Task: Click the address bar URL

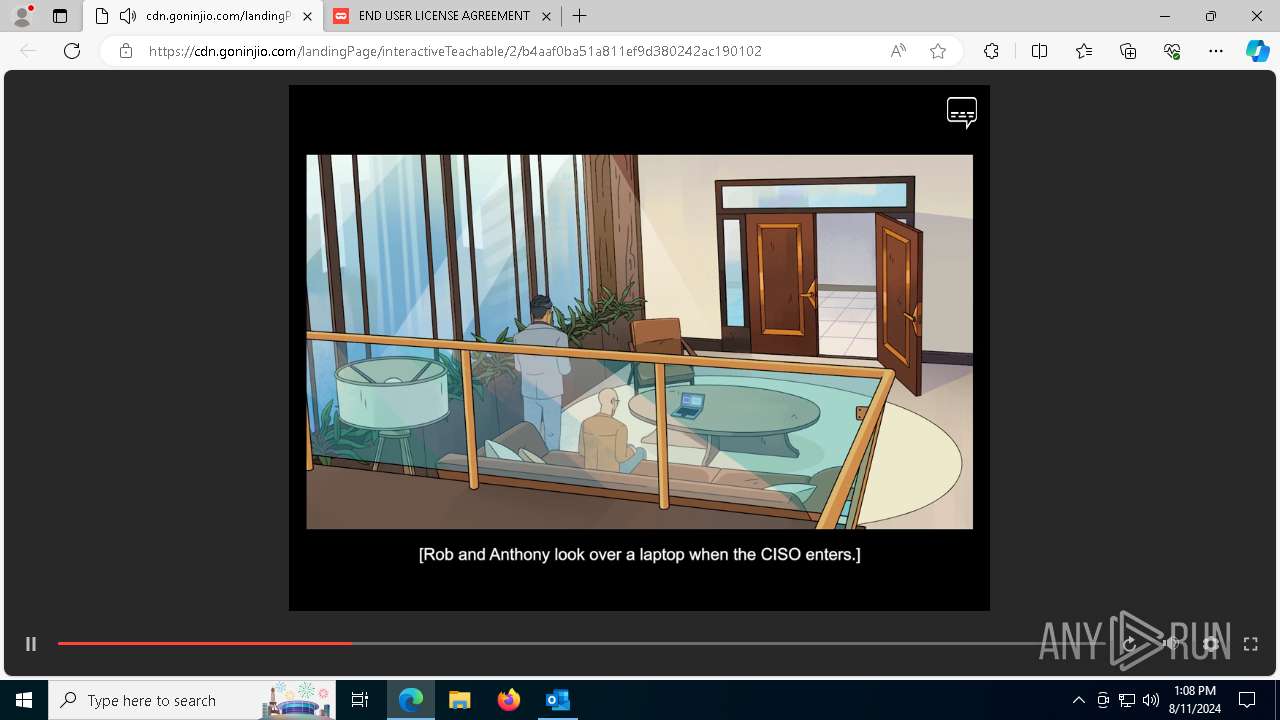Action: point(455,51)
